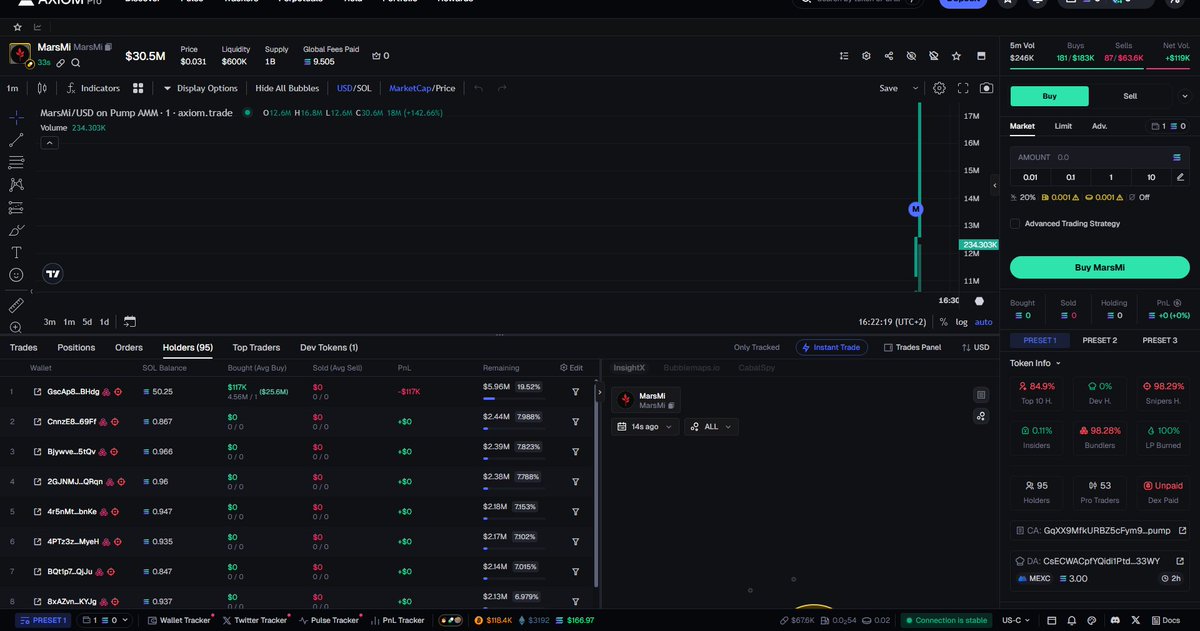Take a chart snapshot with camera icon

click(x=987, y=88)
